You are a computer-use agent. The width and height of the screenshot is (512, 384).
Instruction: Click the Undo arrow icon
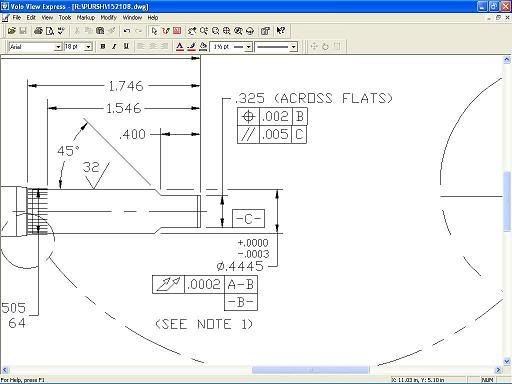click(x=127, y=31)
